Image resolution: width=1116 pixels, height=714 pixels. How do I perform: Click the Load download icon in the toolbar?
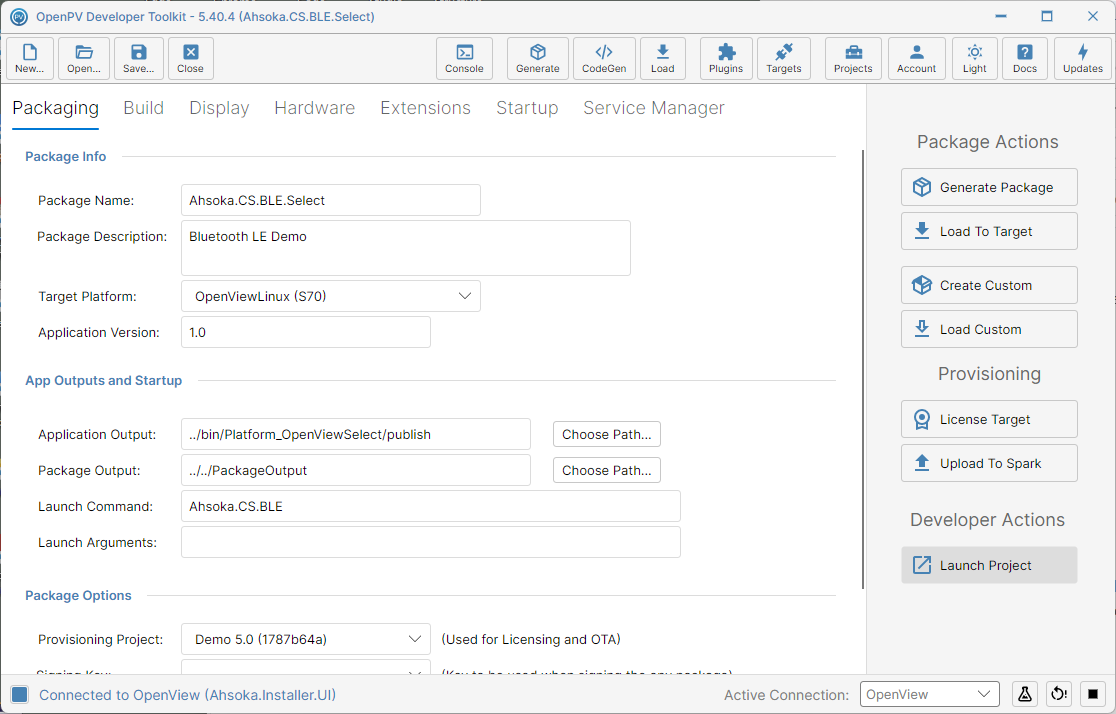click(663, 58)
